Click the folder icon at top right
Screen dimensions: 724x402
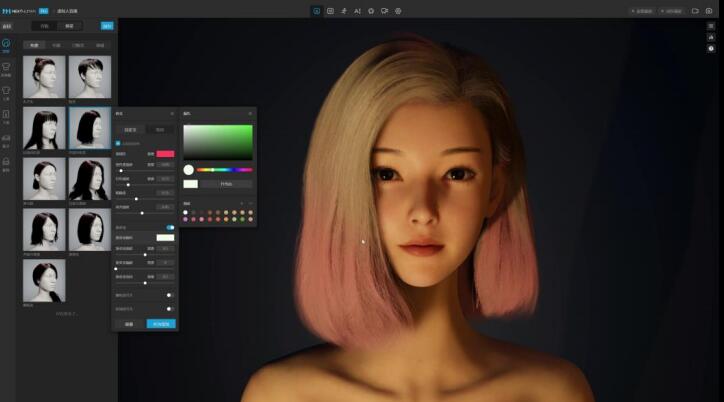695,11
